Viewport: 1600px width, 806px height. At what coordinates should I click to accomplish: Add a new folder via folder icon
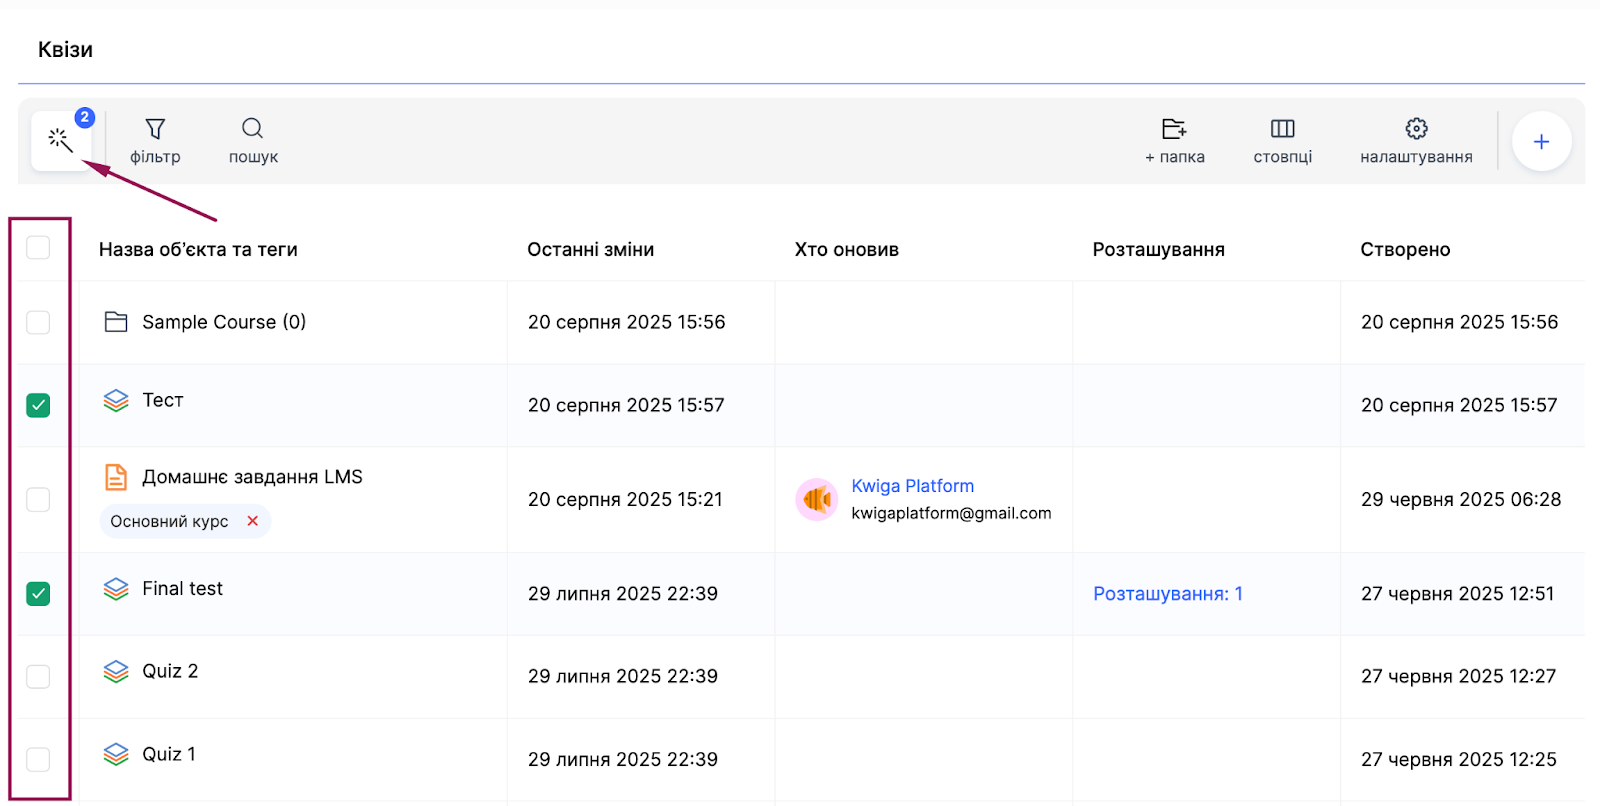[1174, 129]
